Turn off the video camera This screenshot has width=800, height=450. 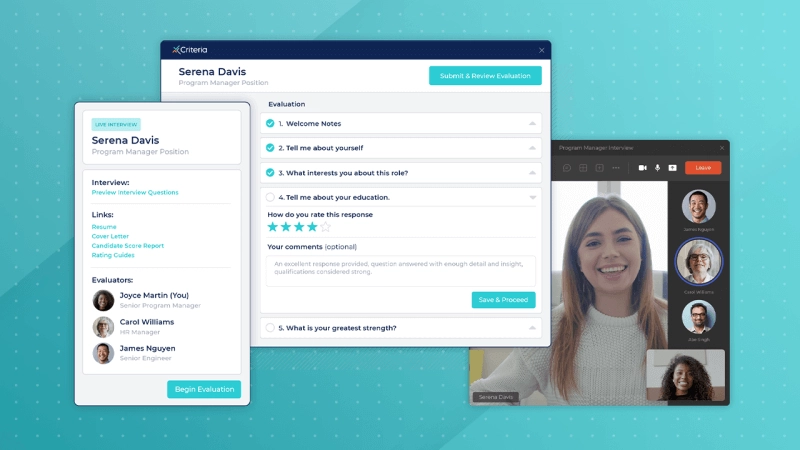click(642, 168)
